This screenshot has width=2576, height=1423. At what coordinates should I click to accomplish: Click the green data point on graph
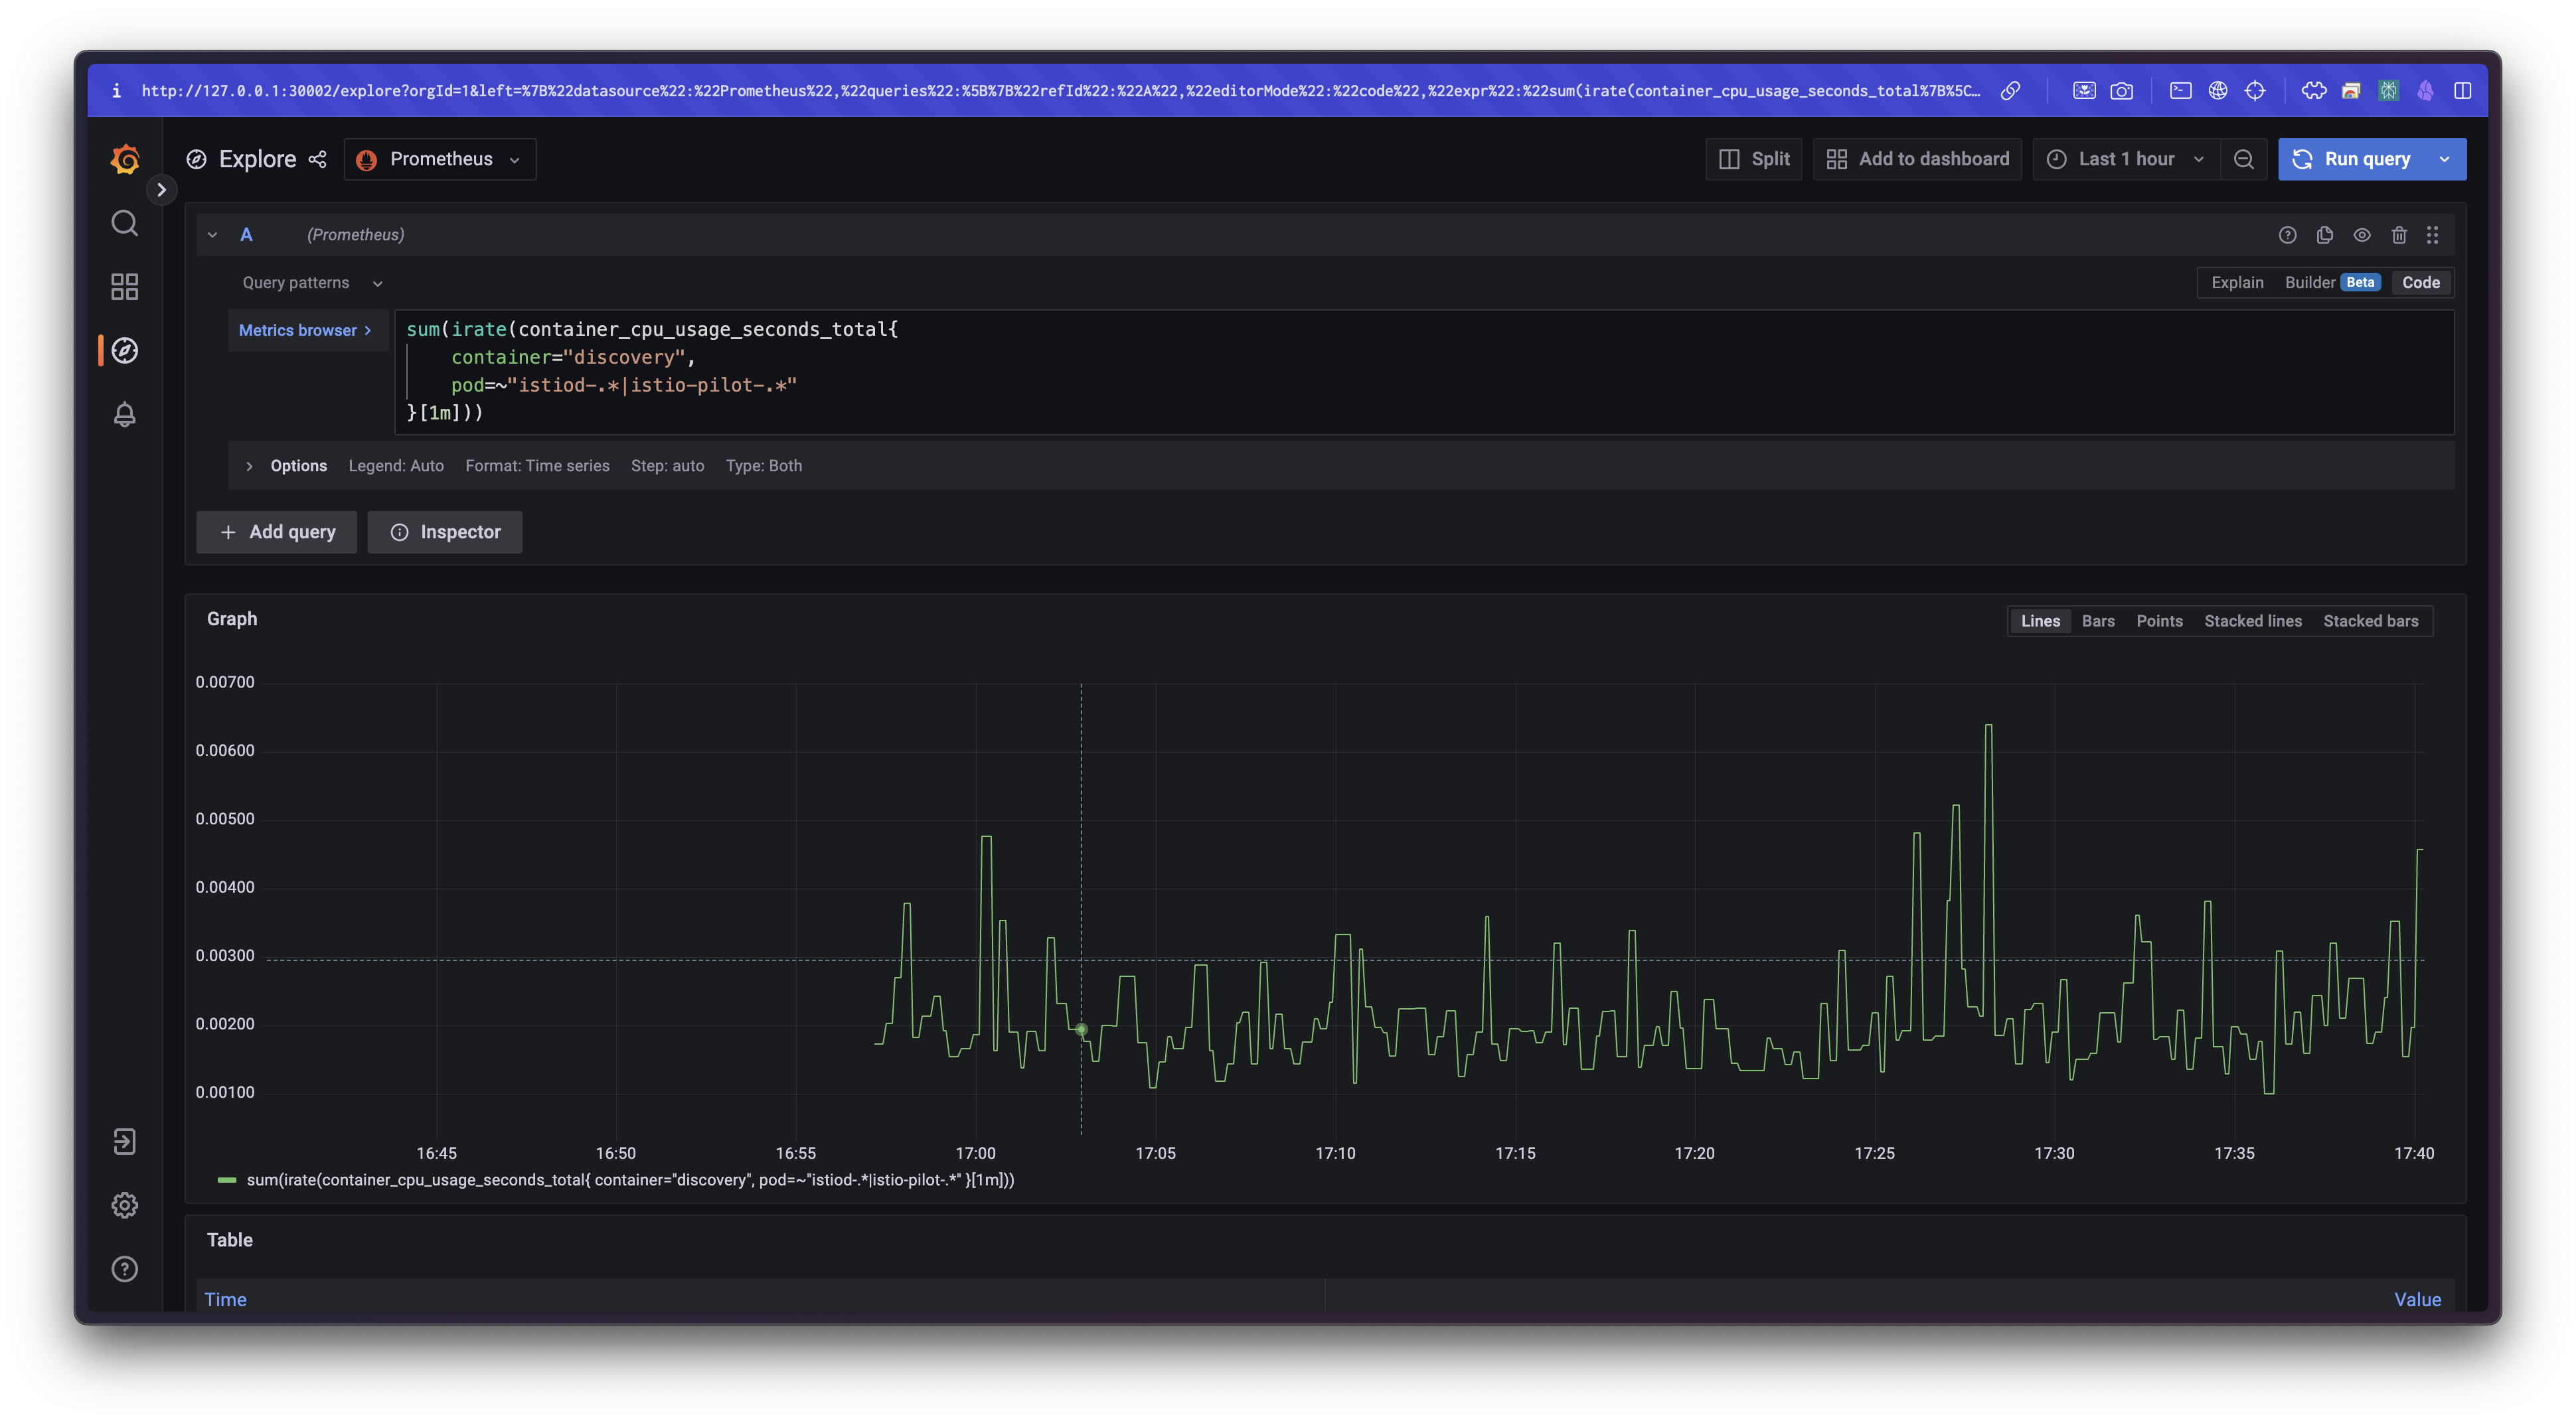[x=1081, y=1029]
